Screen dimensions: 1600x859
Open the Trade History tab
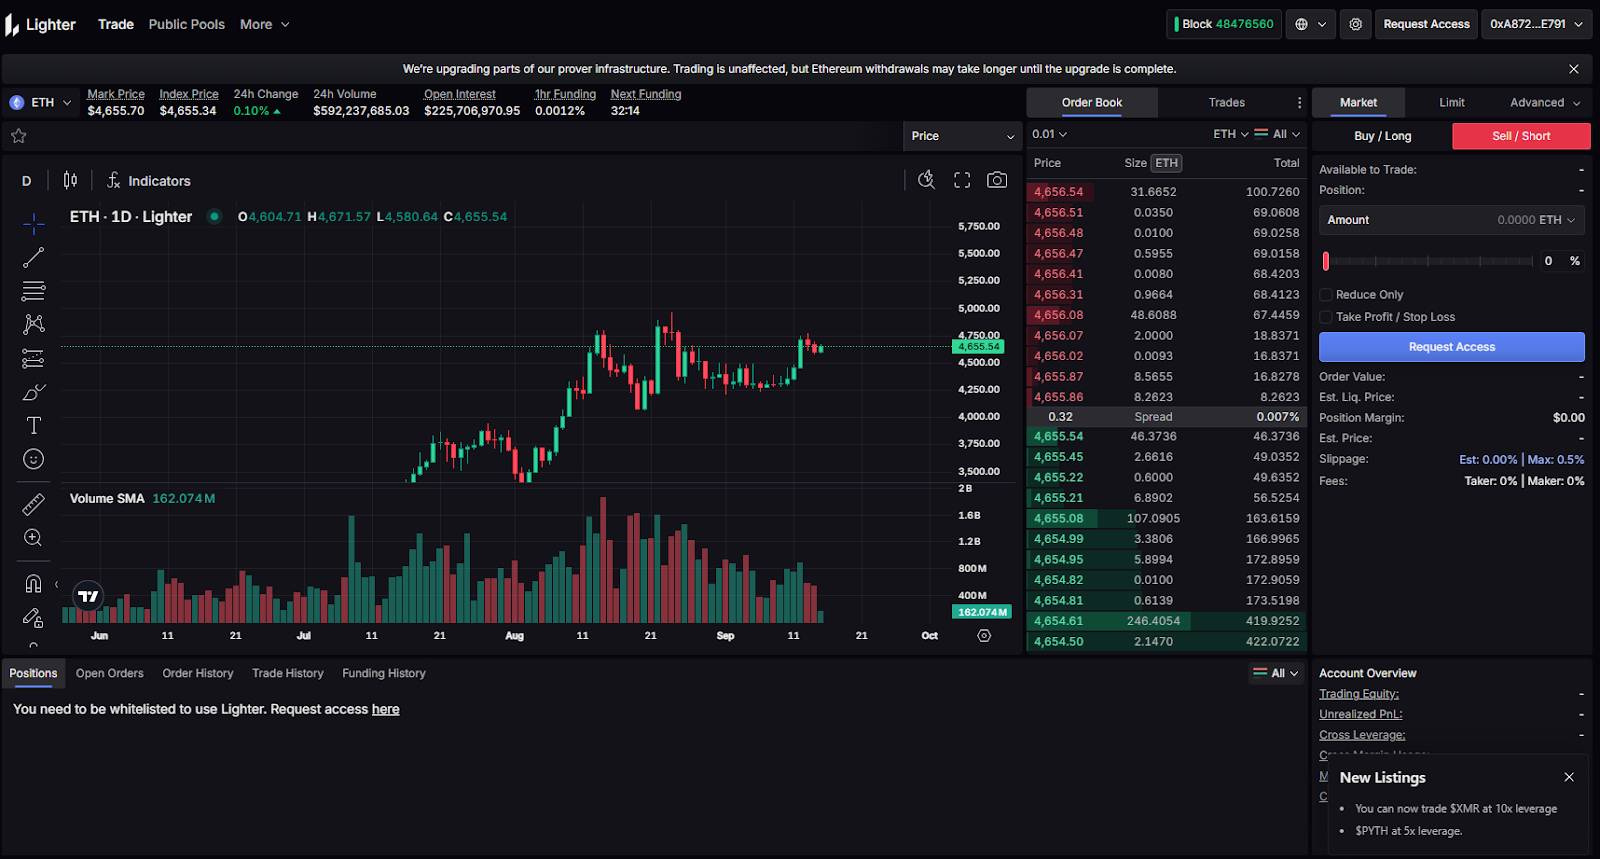point(288,673)
